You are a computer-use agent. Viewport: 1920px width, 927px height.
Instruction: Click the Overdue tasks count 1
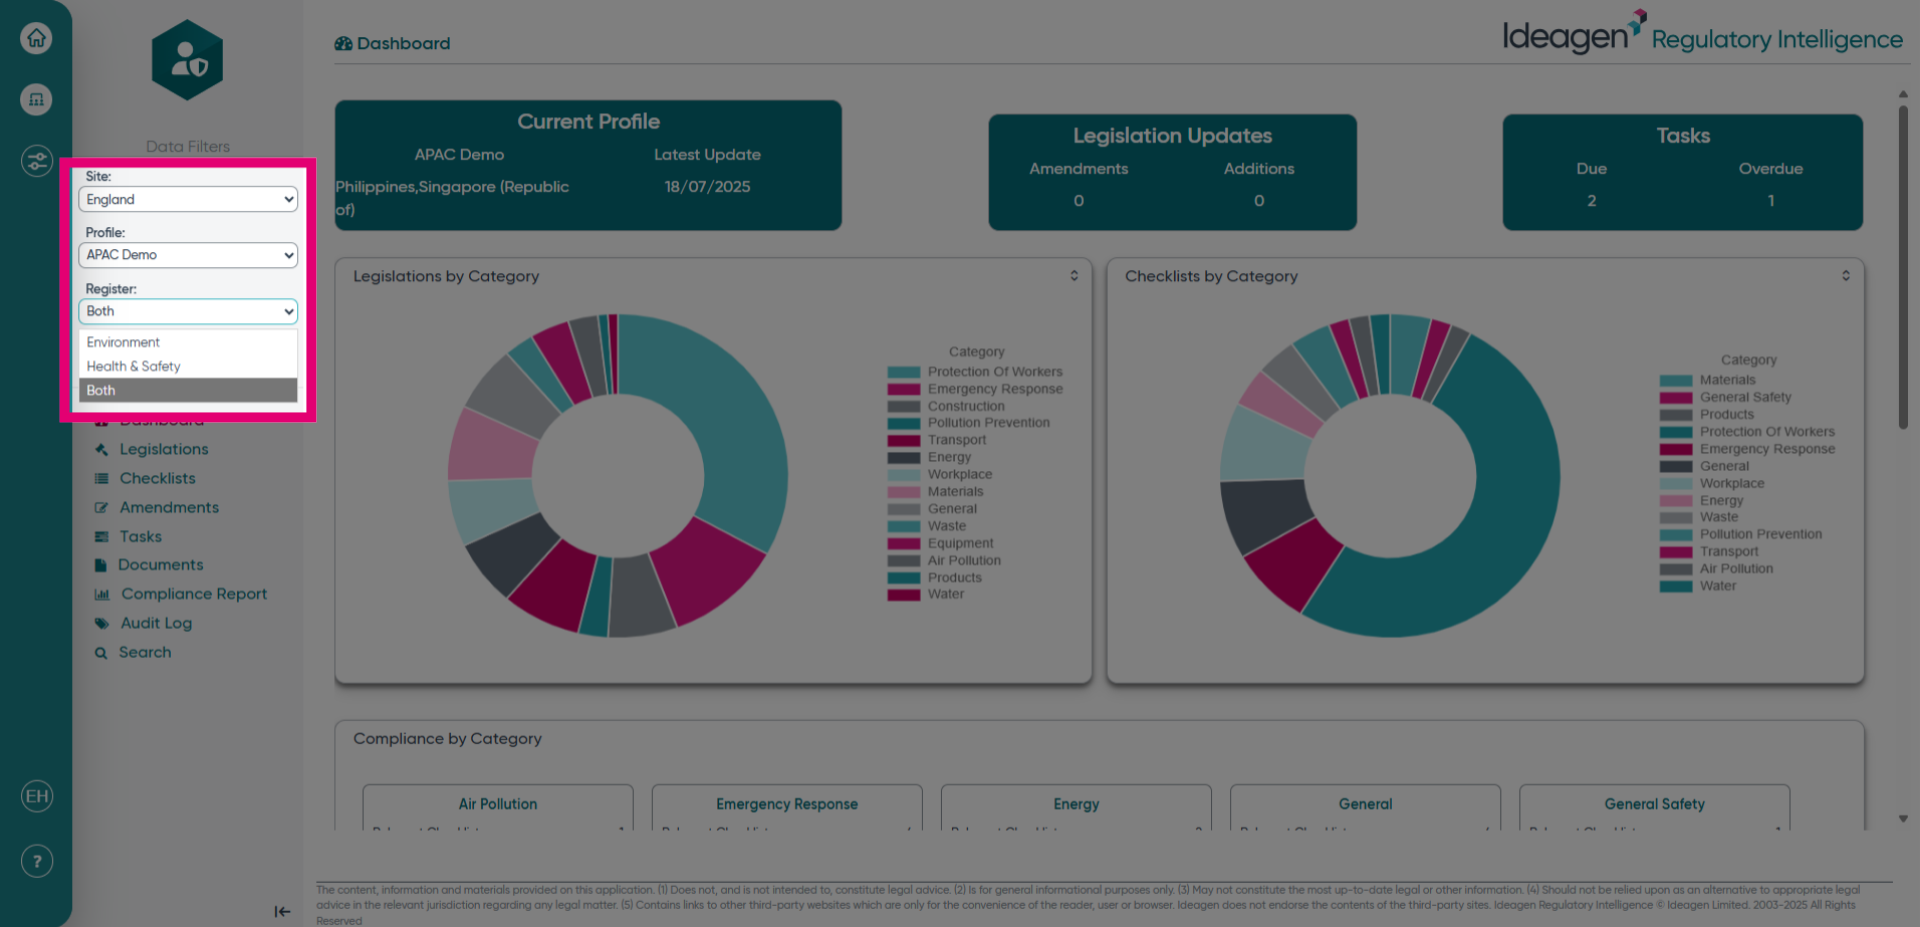coord(1771,201)
